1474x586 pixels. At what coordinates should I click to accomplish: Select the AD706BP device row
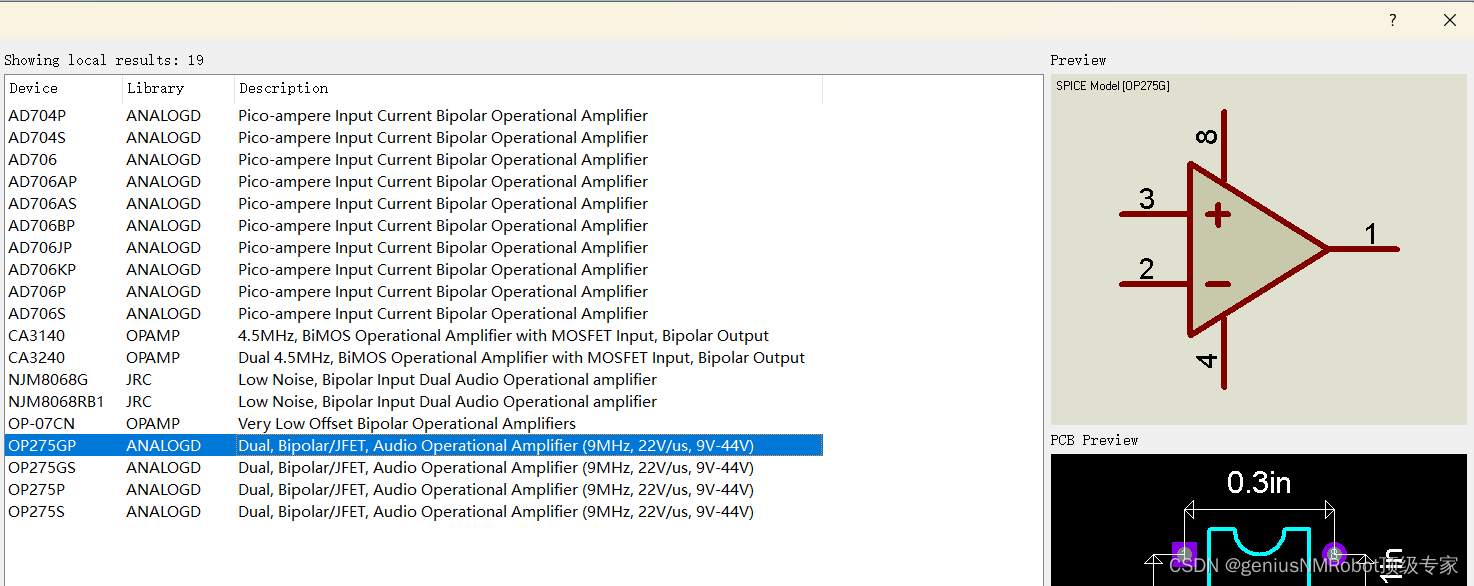coord(414,226)
